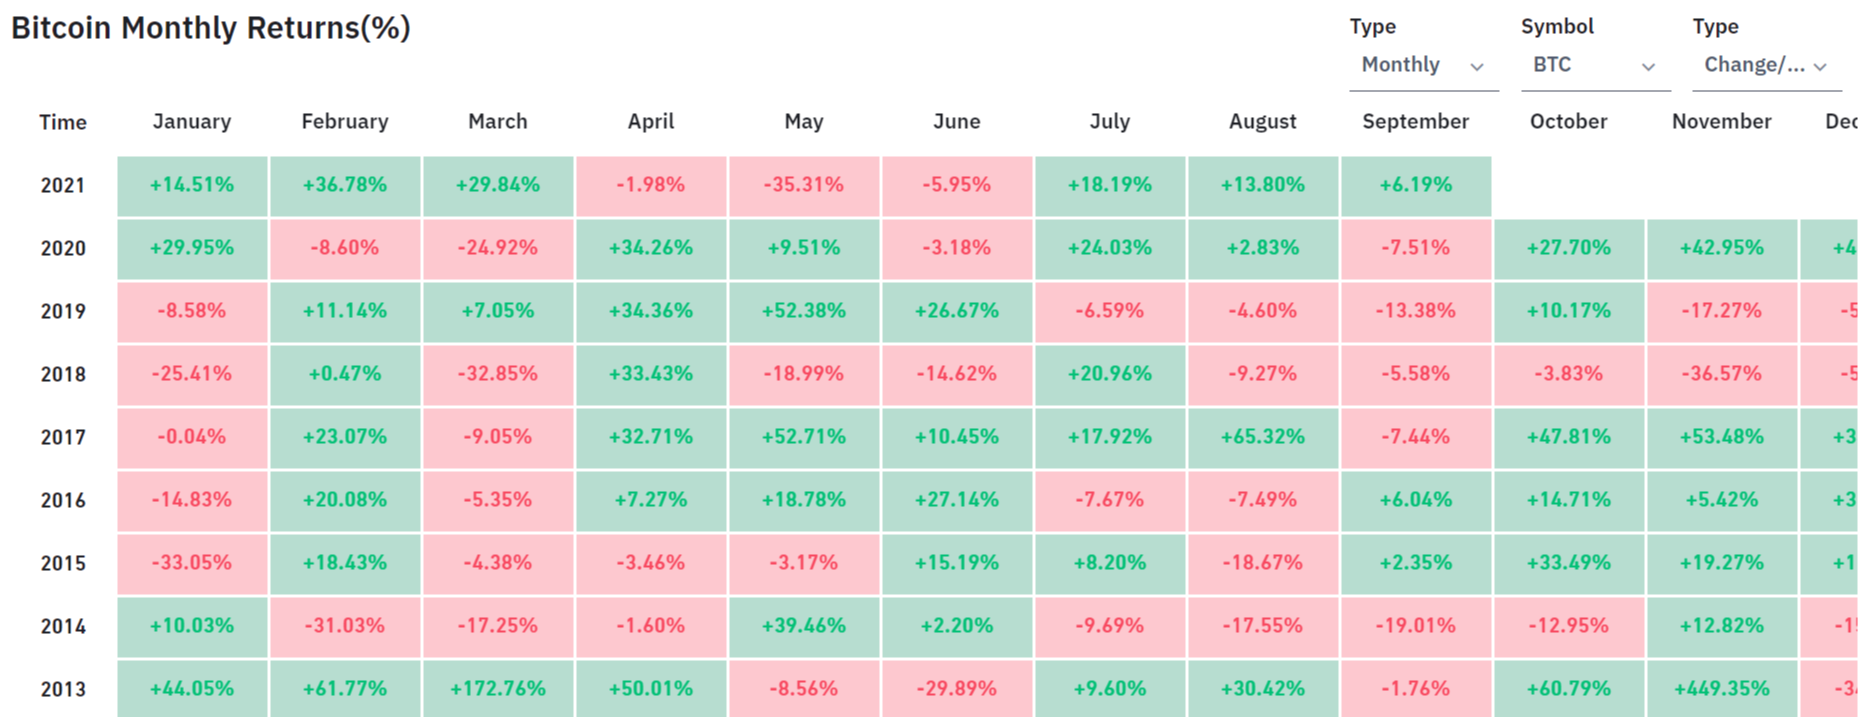
Task: Click October 2020 cell showing +27.70%
Action: (1568, 248)
